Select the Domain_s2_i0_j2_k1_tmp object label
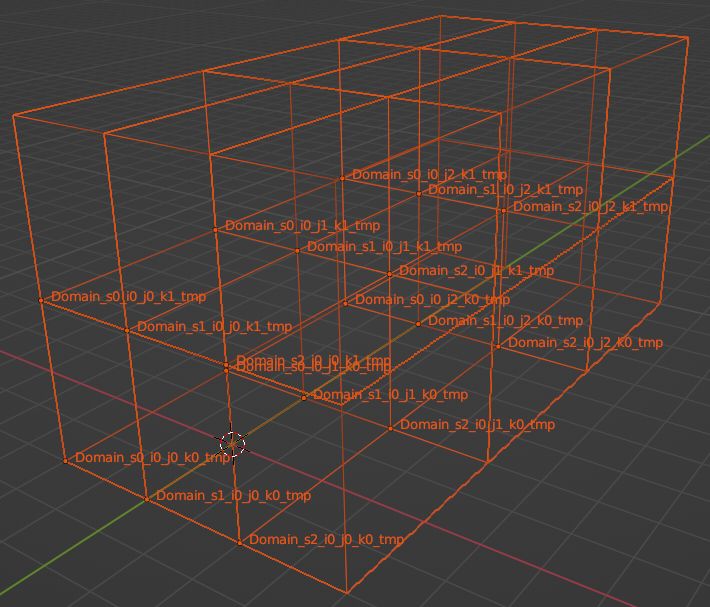 point(590,207)
